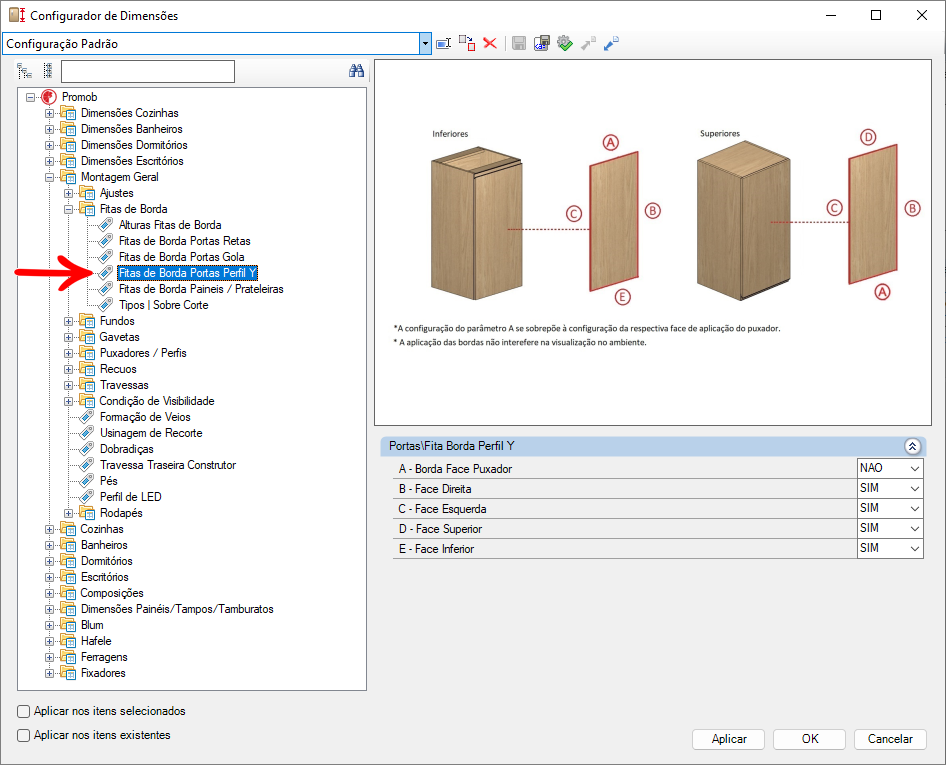Screen dimensions: 948x767
Task: Open the E - Face Inferior dropdown
Action: [x=915, y=548]
